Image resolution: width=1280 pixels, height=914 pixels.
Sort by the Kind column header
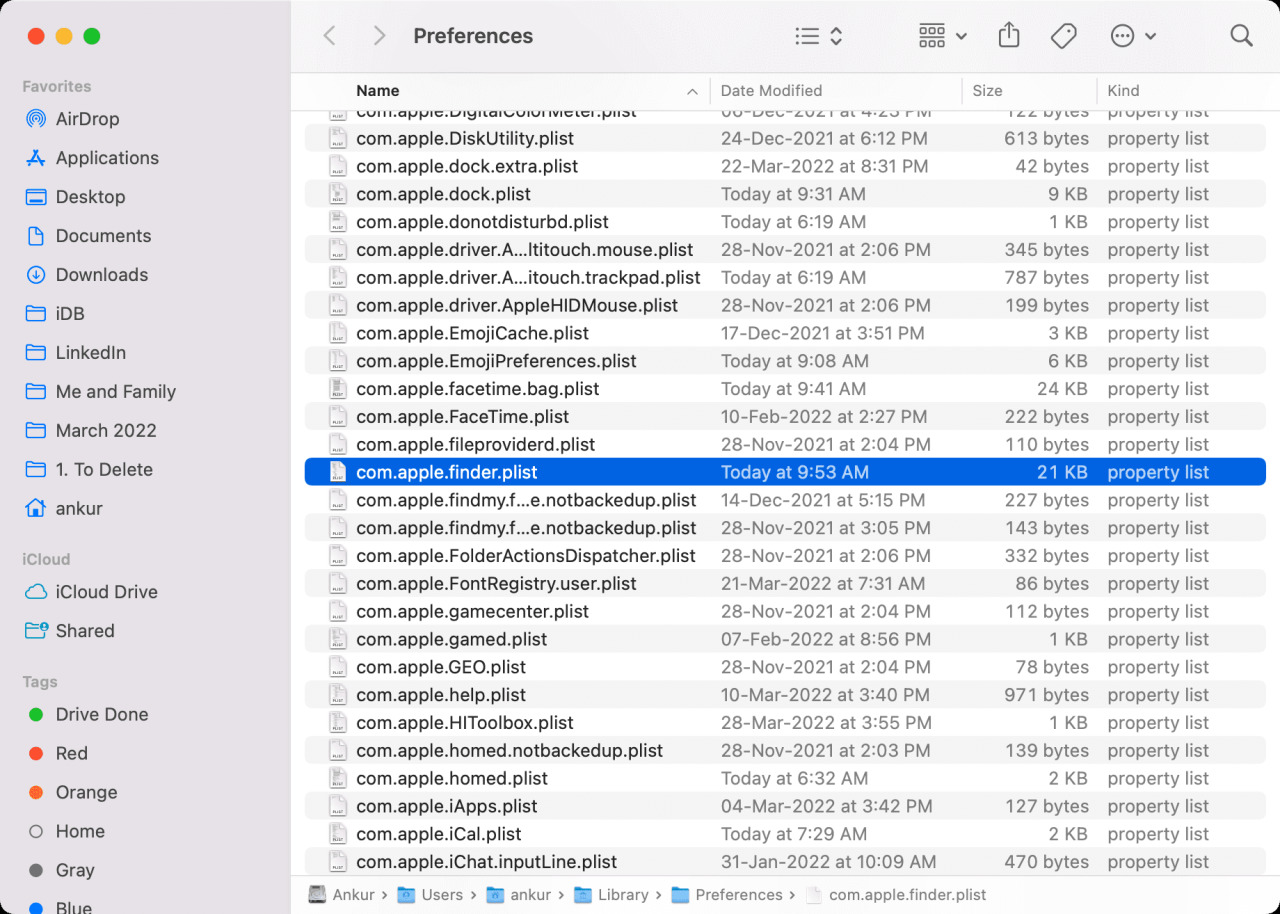coord(1123,91)
